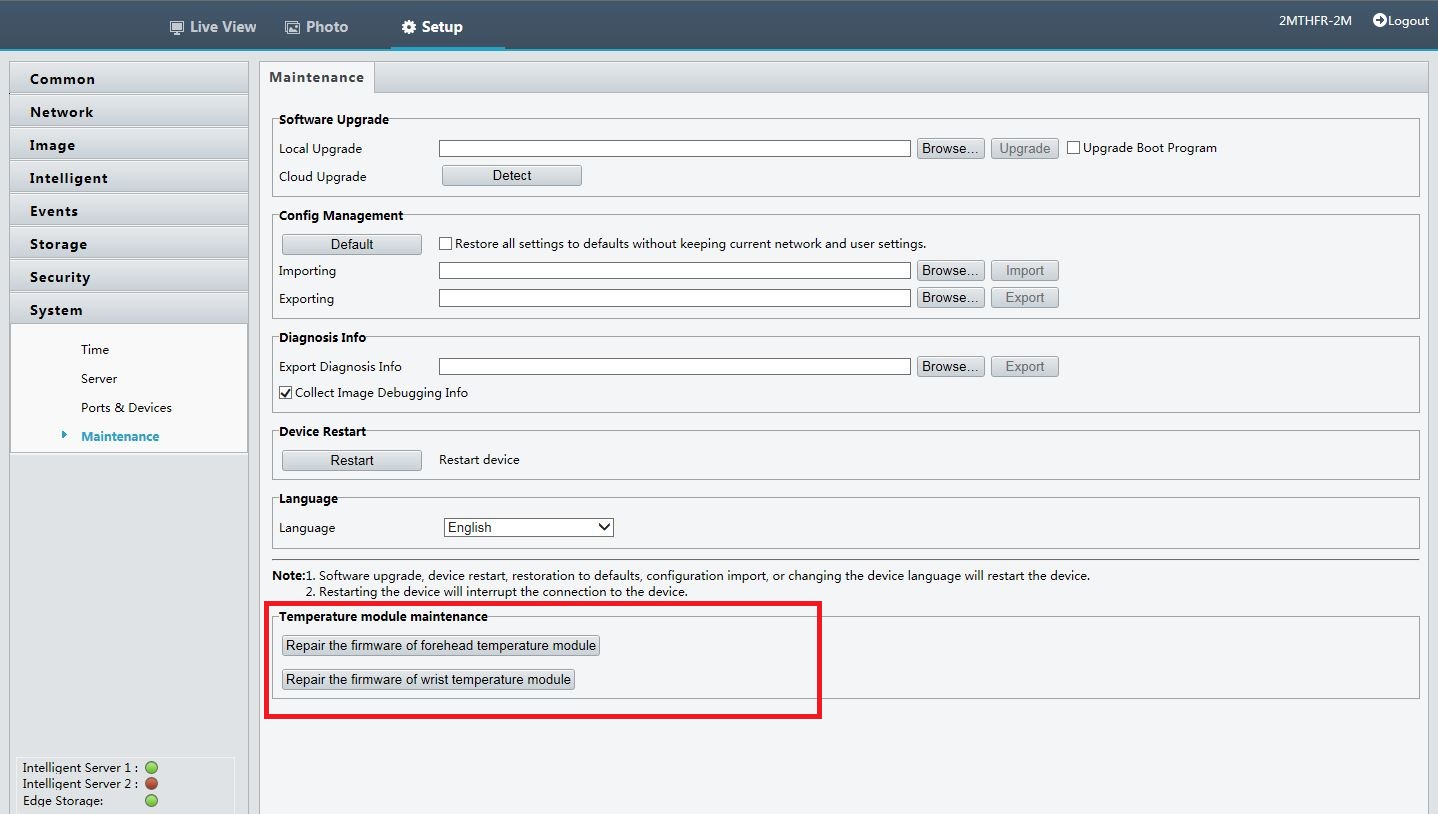
Task: Click the Local Upgrade file path field
Action: 675,148
